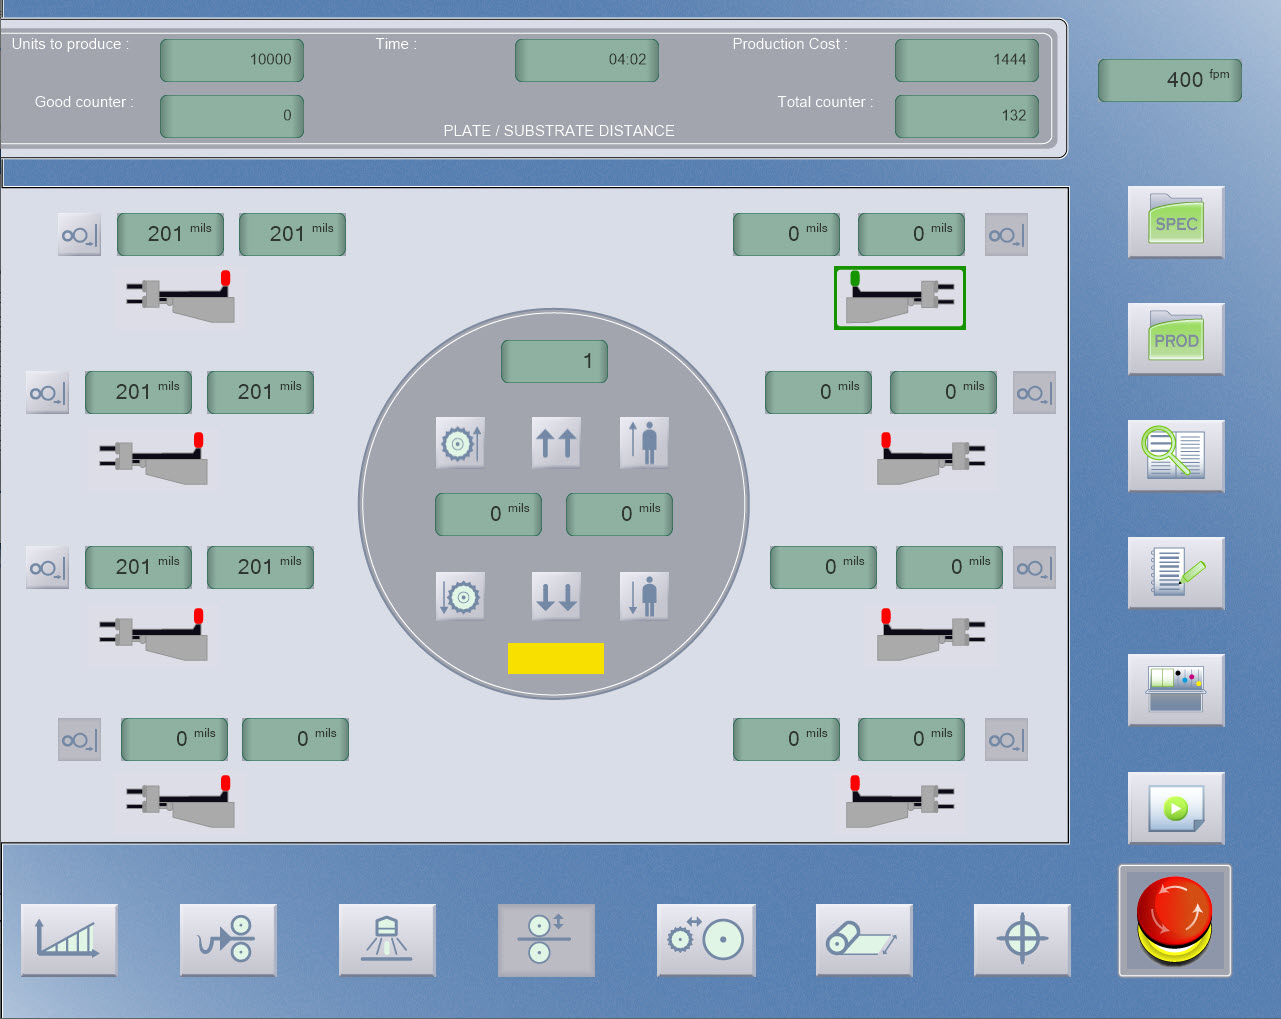Open the PROD folder
Image resolution: width=1281 pixels, height=1019 pixels.
(1175, 339)
